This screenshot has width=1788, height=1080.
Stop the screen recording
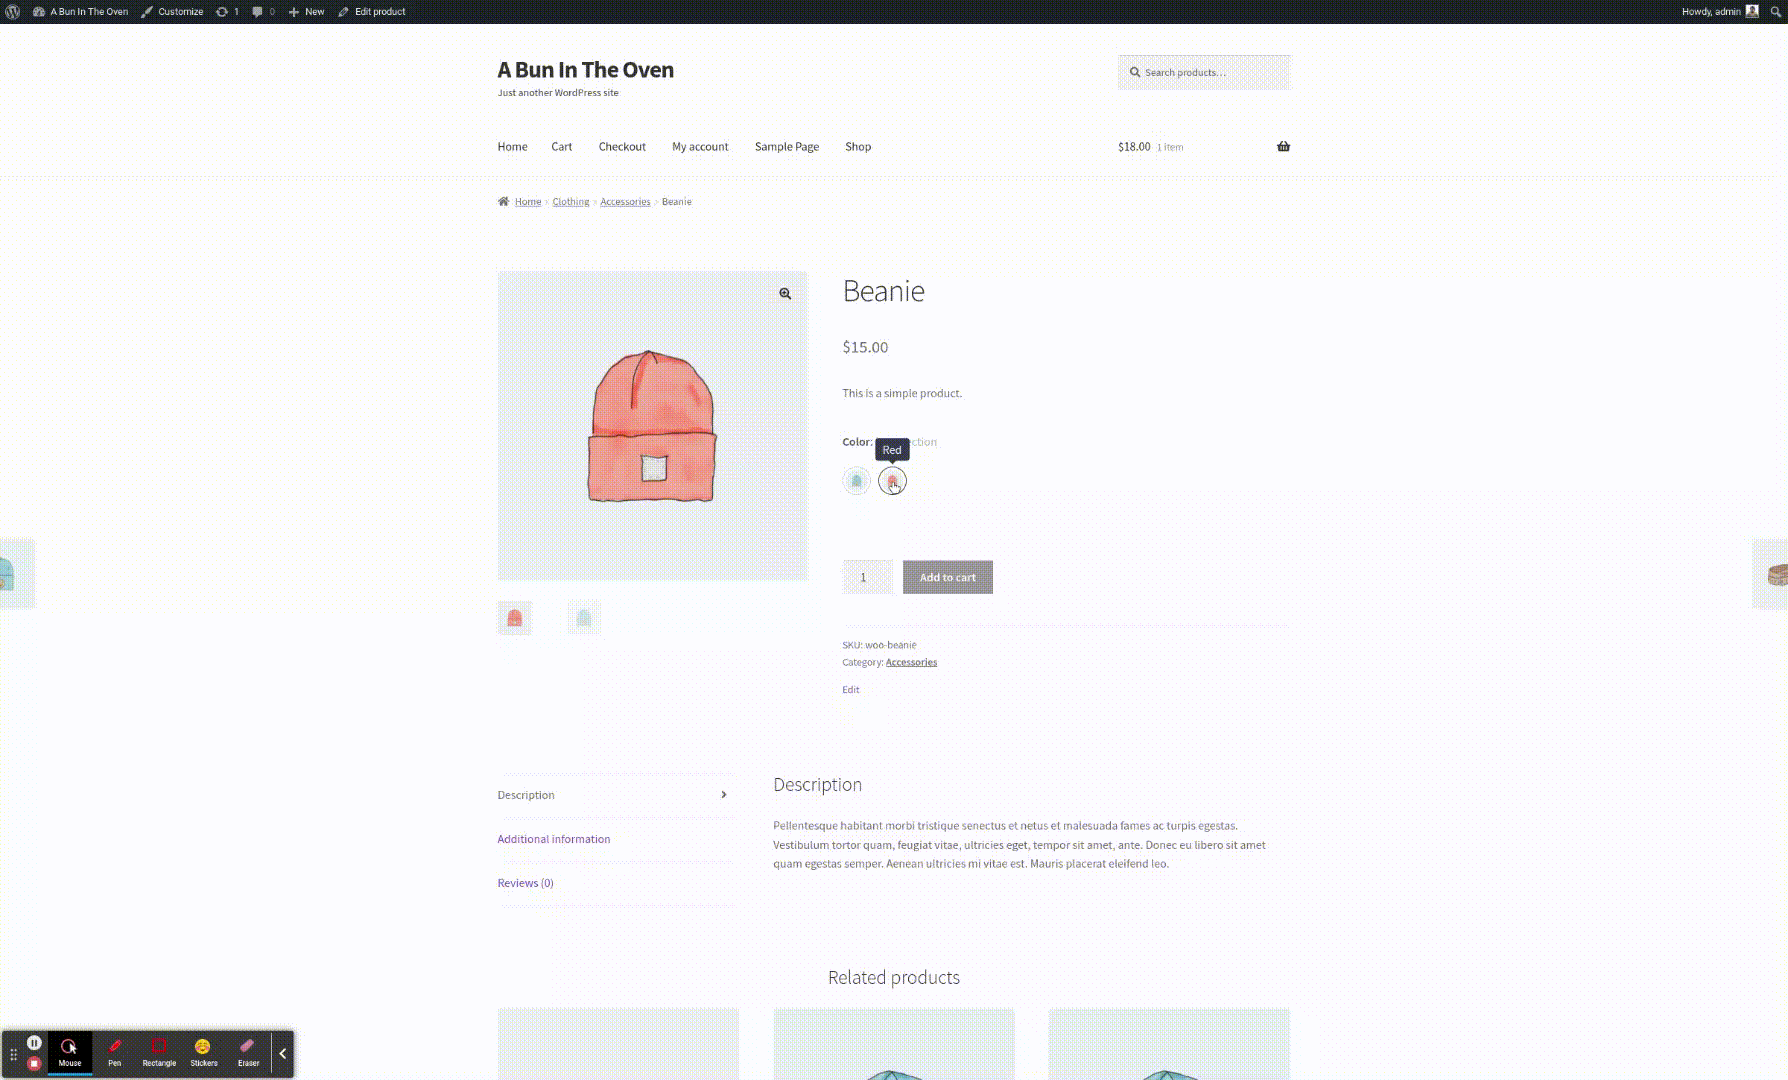[x=34, y=1063]
